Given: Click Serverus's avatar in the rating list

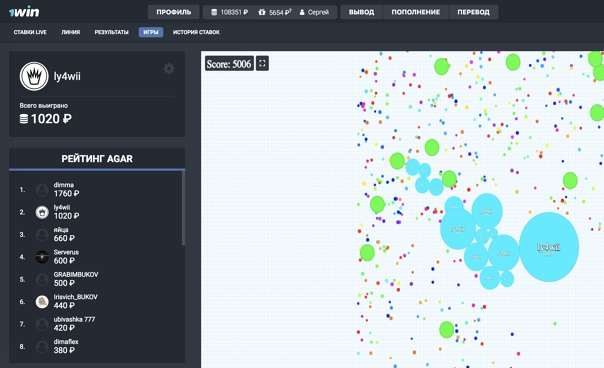Looking at the screenshot, I should pyautogui.click(x=42, y=257).
